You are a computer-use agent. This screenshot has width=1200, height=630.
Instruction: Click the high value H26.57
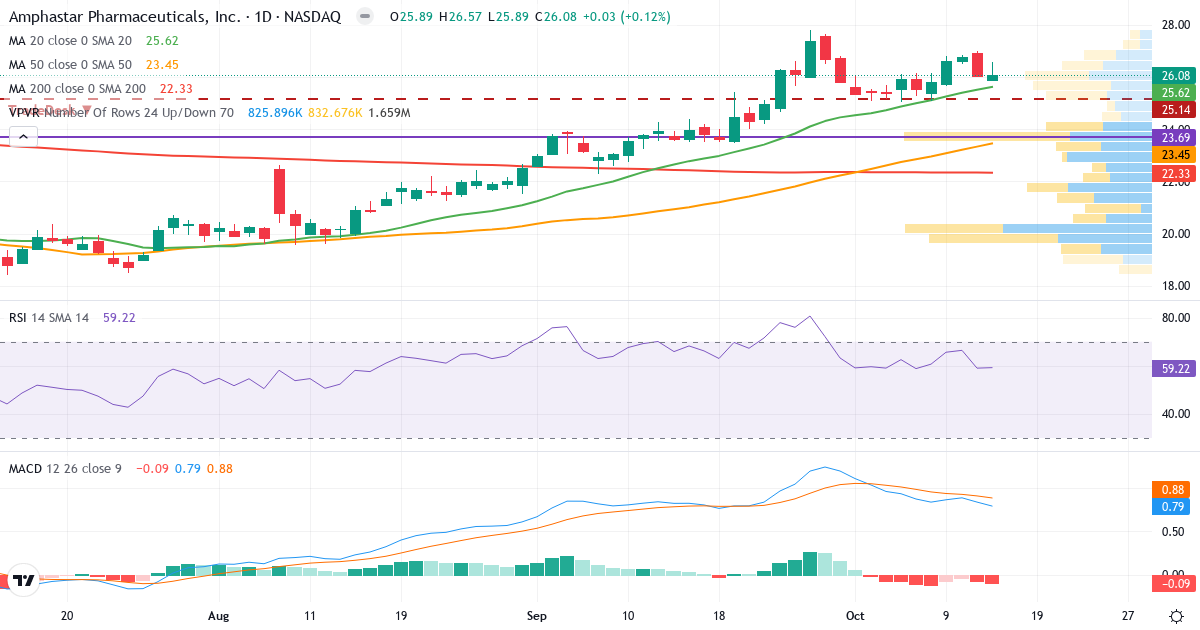pyautogui.click(x=460, y=17)
